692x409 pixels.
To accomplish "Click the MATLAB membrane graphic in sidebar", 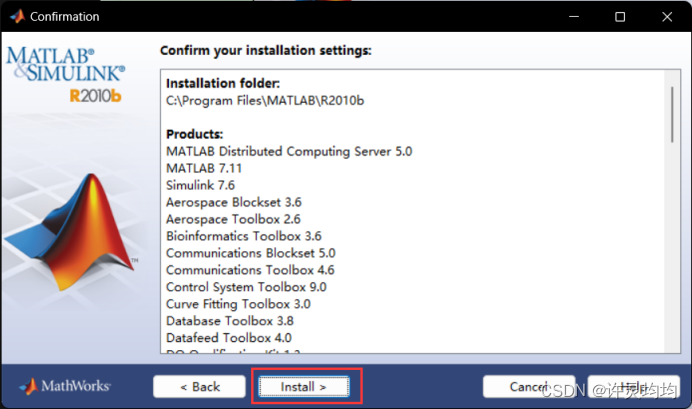I will click(x=71, y=232).
